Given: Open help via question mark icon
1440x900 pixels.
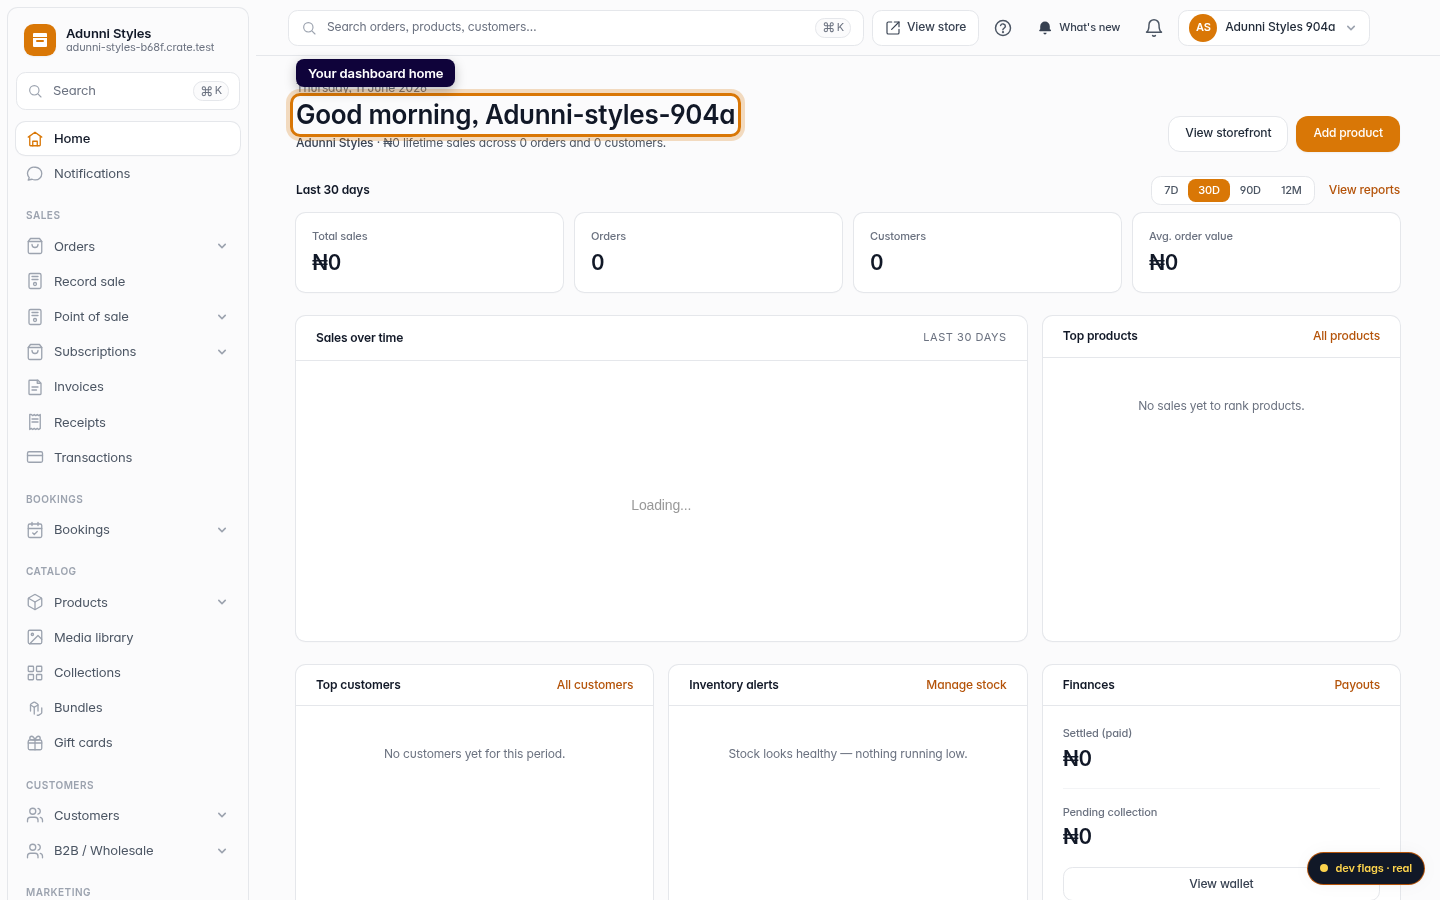Looking at the screenshot, I should (1003, 28).
